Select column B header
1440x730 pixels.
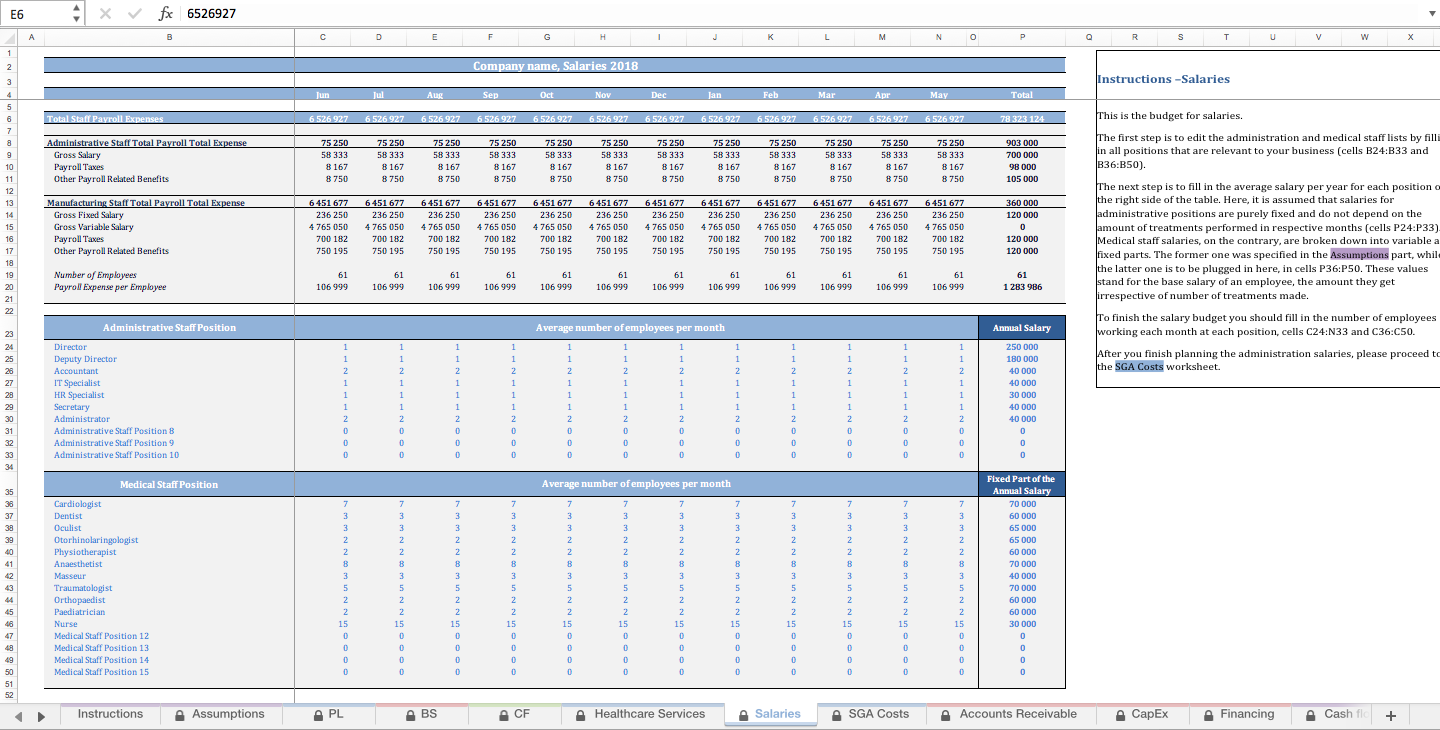pyautogui.click(x=169, y=37)
